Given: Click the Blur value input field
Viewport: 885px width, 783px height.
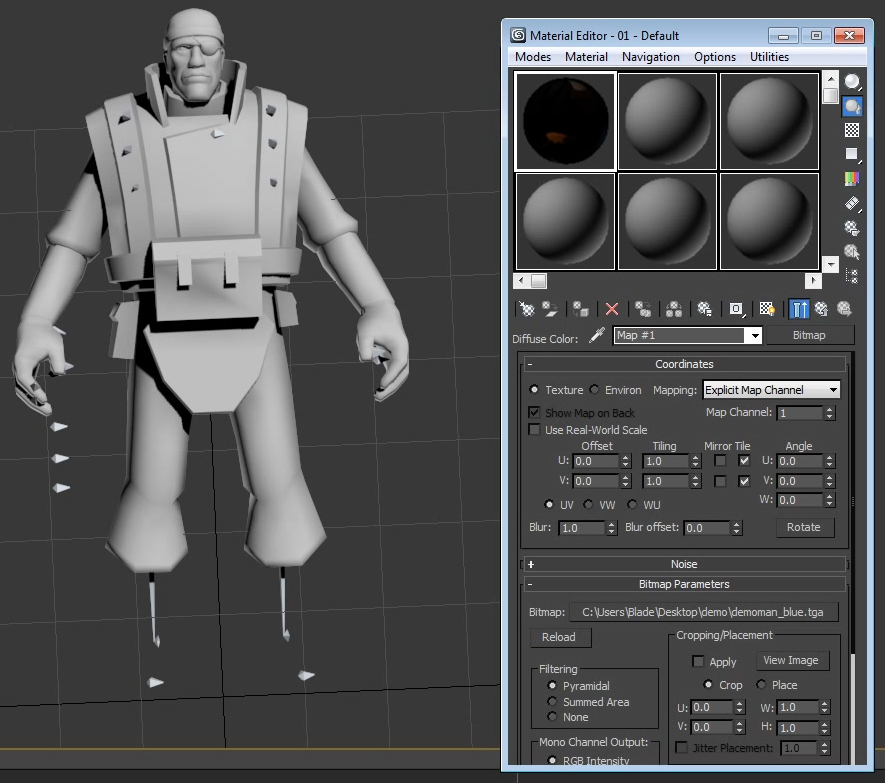Looking at the screenshot, I should tap(582, 528).
